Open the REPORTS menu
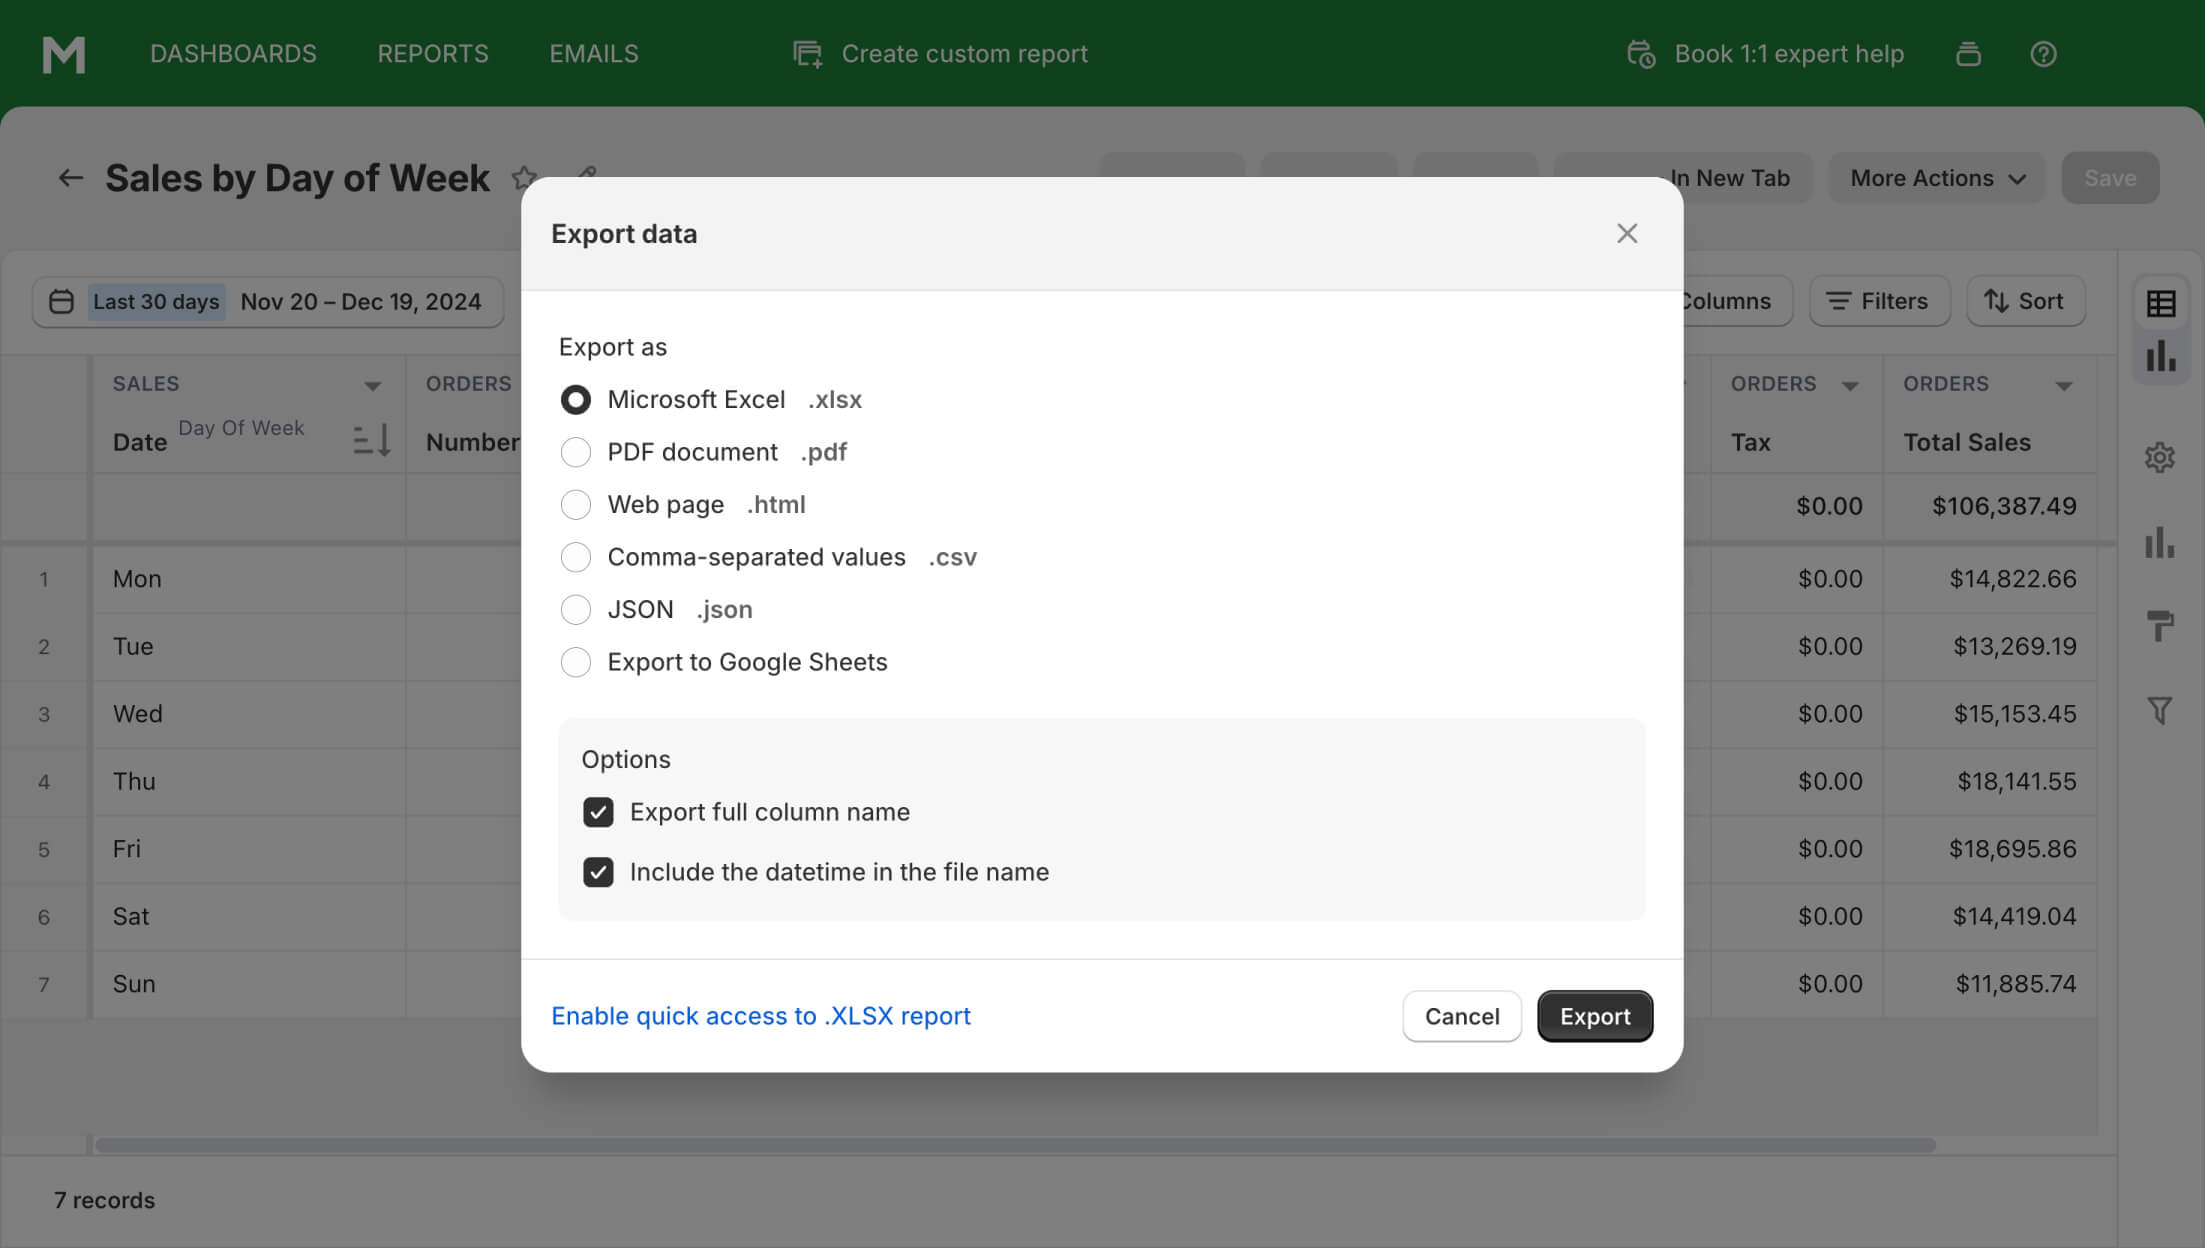Image resolution: width=2205 pixels, height=1248 pixels. coord(432,53)
